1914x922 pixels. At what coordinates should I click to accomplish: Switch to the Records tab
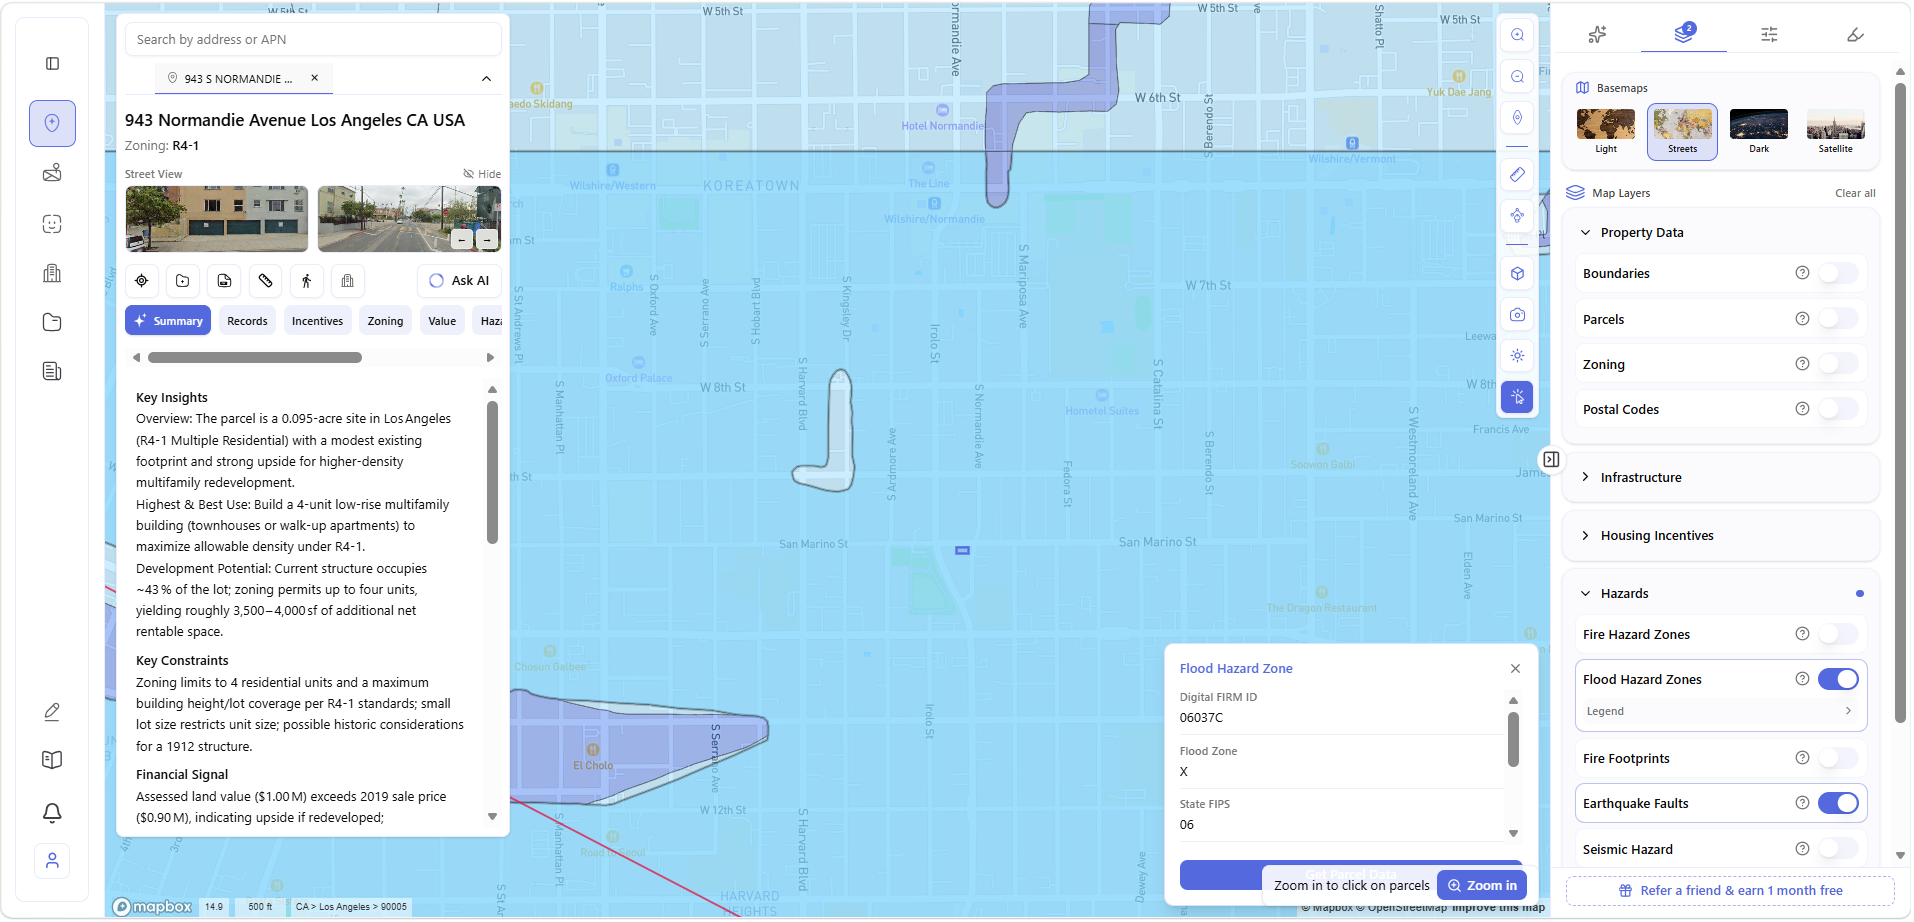pyautogui.click(x=247, y=321)
